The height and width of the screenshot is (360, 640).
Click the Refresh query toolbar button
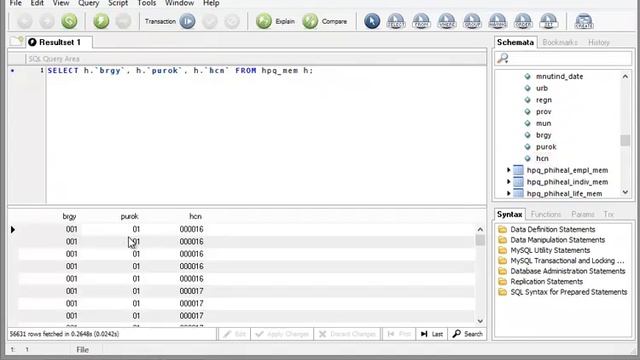click(x=69, y=21)
